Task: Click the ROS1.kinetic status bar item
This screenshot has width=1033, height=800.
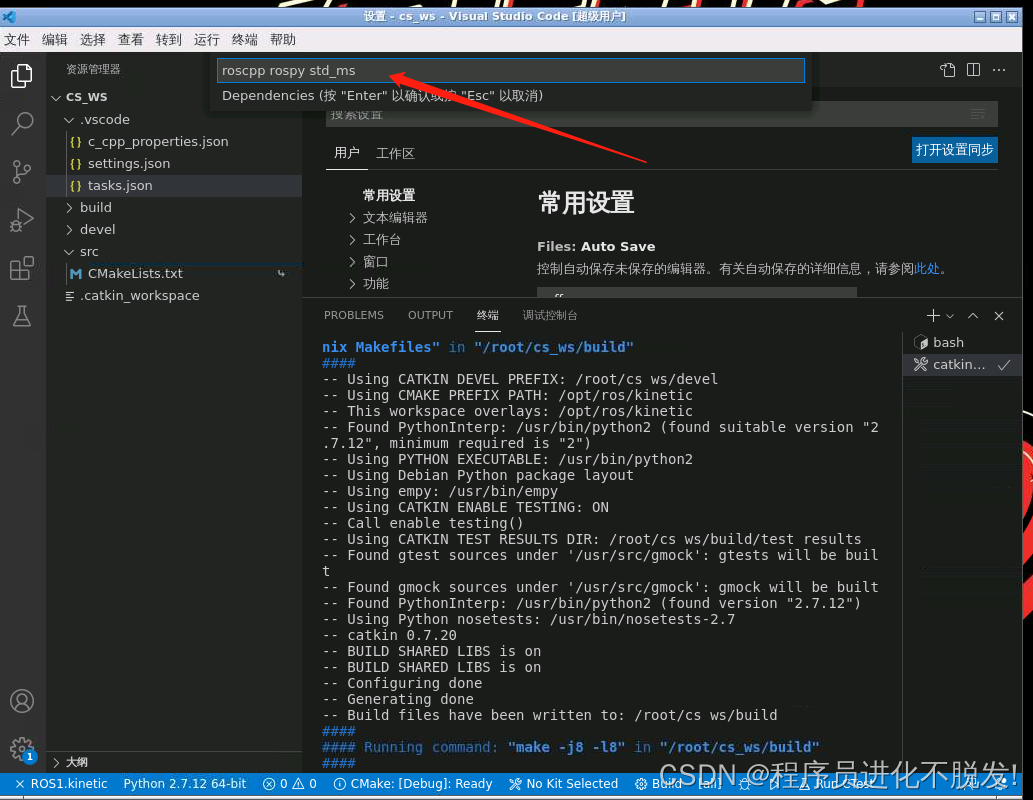Action: (61, 784)
